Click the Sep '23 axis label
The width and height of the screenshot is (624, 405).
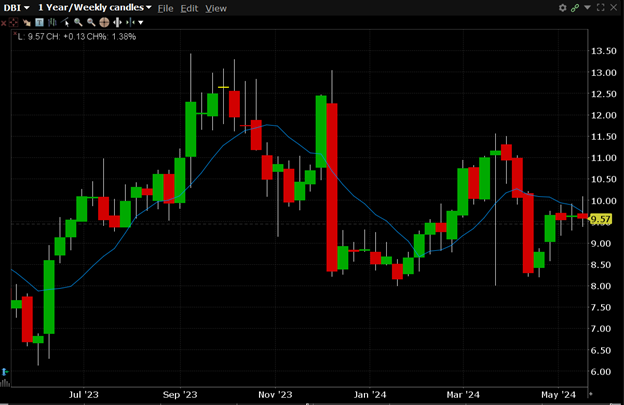click(x=180, y=395)
